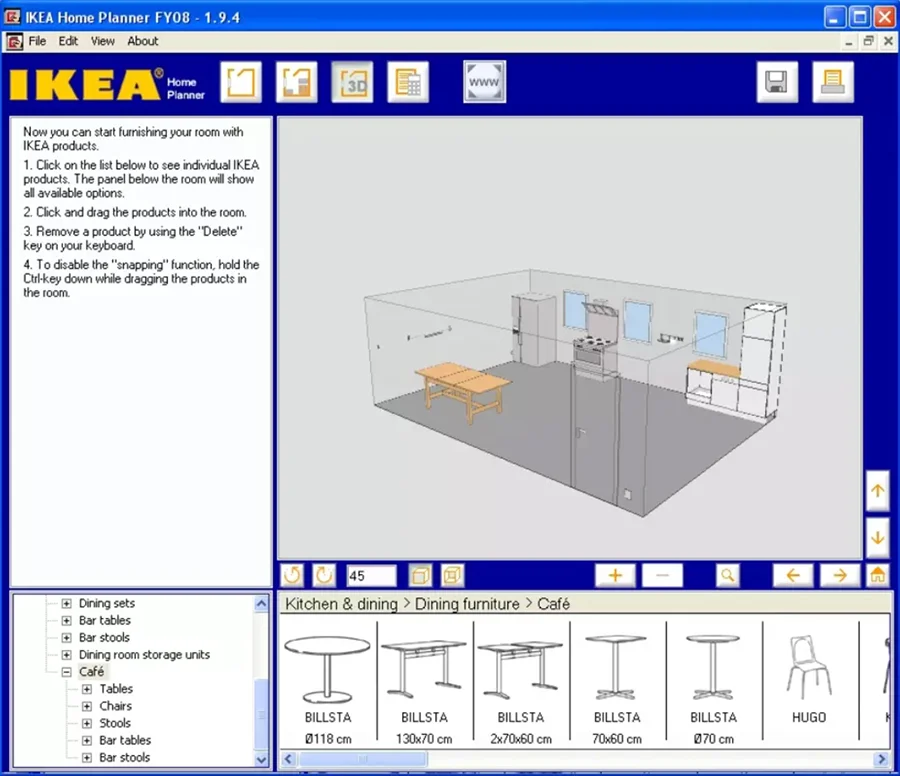Expand the Dining sets category
The height and width of the screenshot is (776, 900).
(x=66, y=604)
